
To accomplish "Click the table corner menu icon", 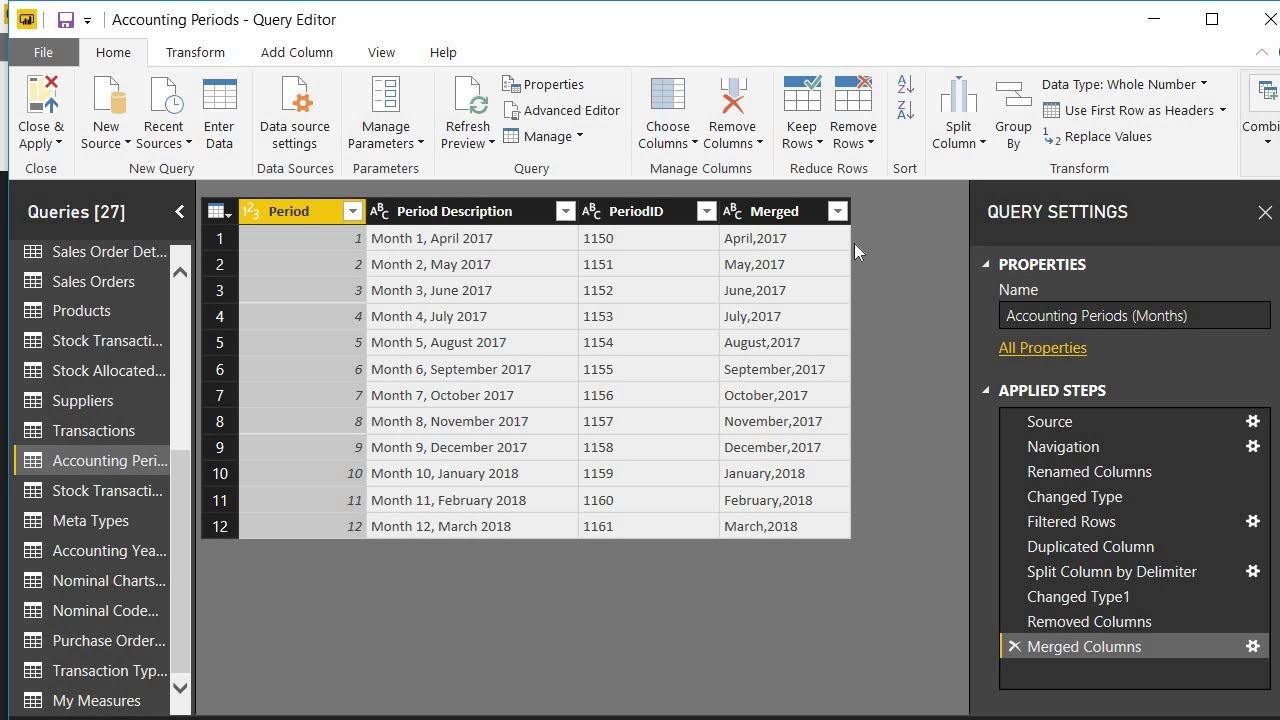I will pos(219,211).
